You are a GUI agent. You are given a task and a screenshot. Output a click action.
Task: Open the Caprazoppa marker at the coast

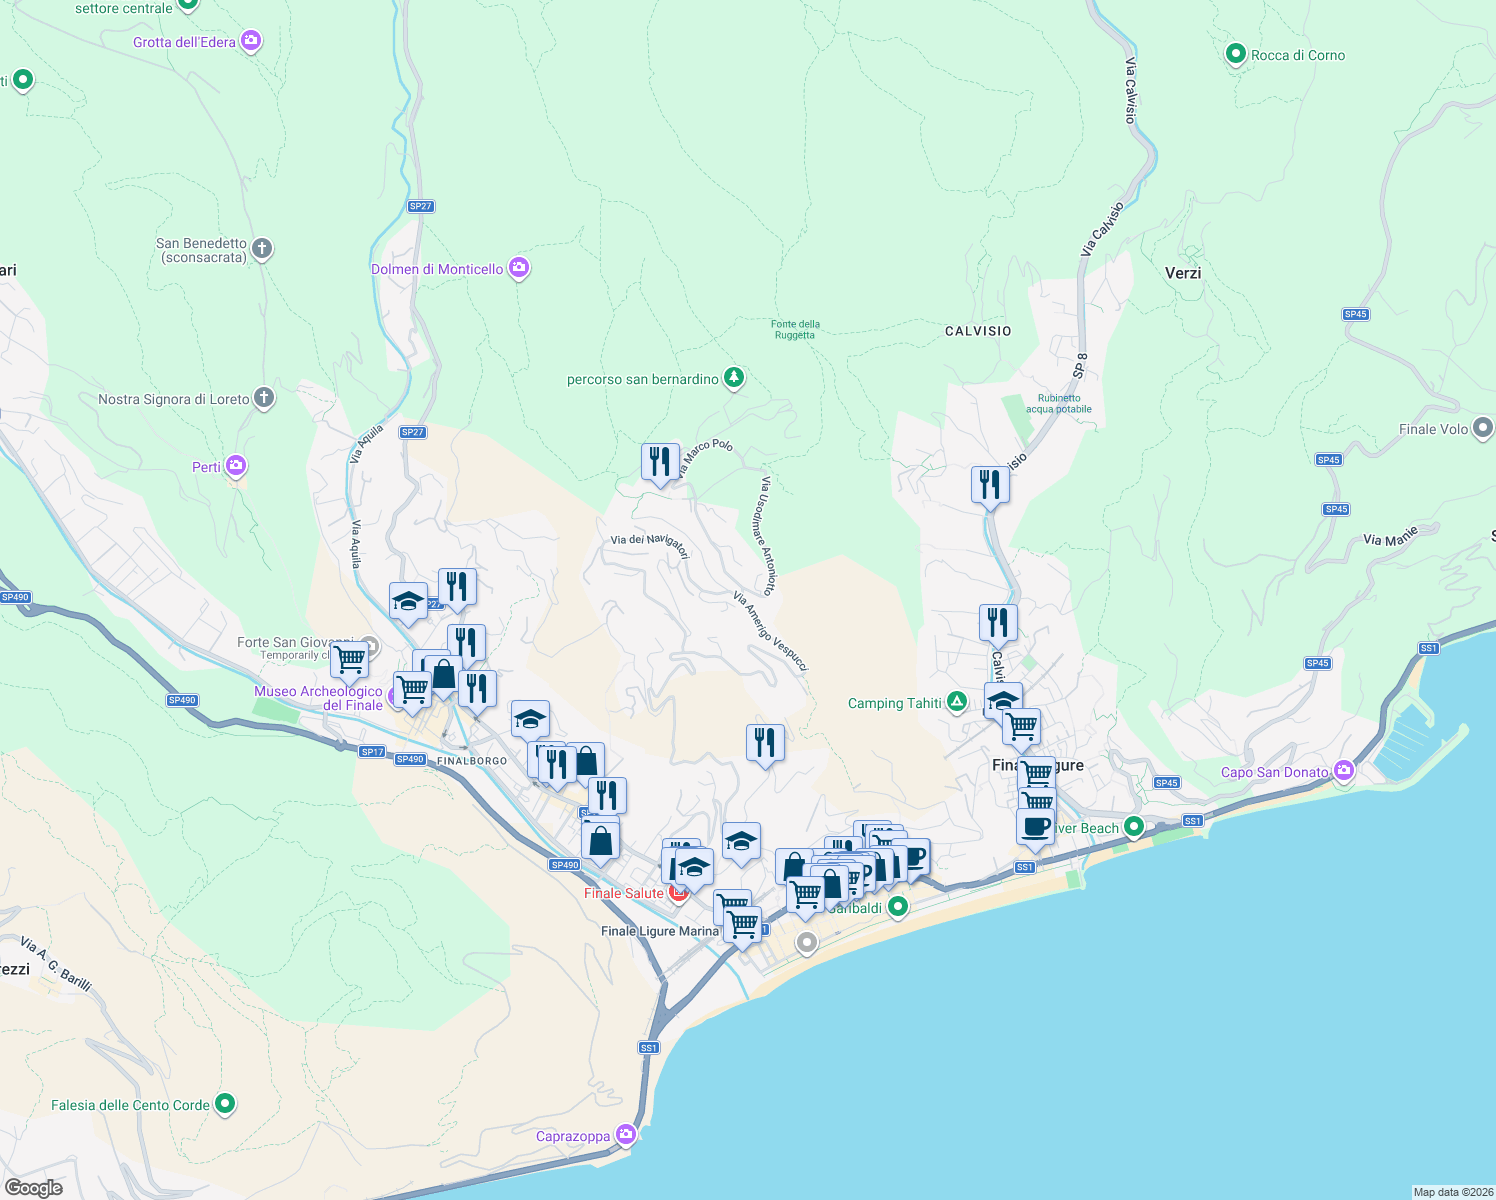pyautogui.click(x=625, y=1136)
